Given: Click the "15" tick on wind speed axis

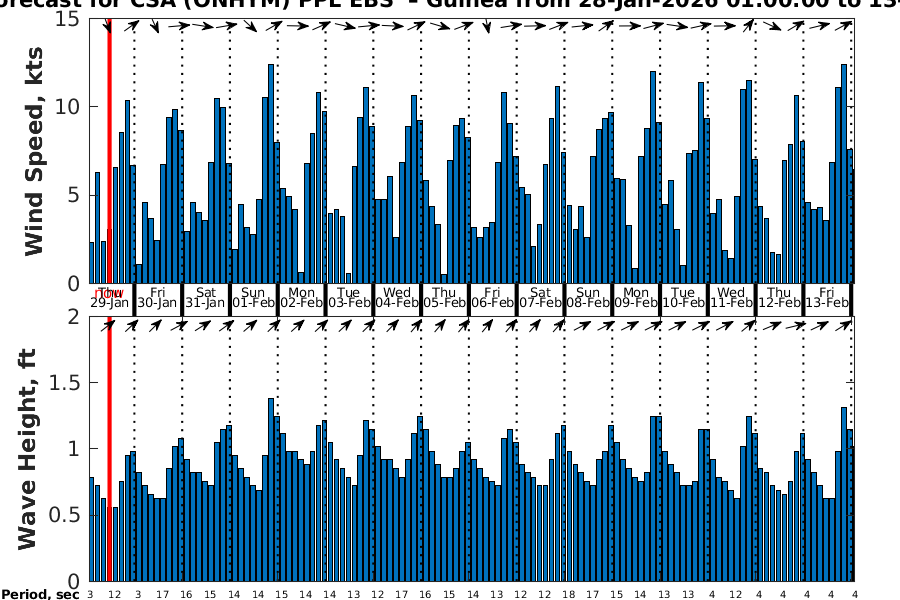Looking at the screenshot, I should (70, 19).
